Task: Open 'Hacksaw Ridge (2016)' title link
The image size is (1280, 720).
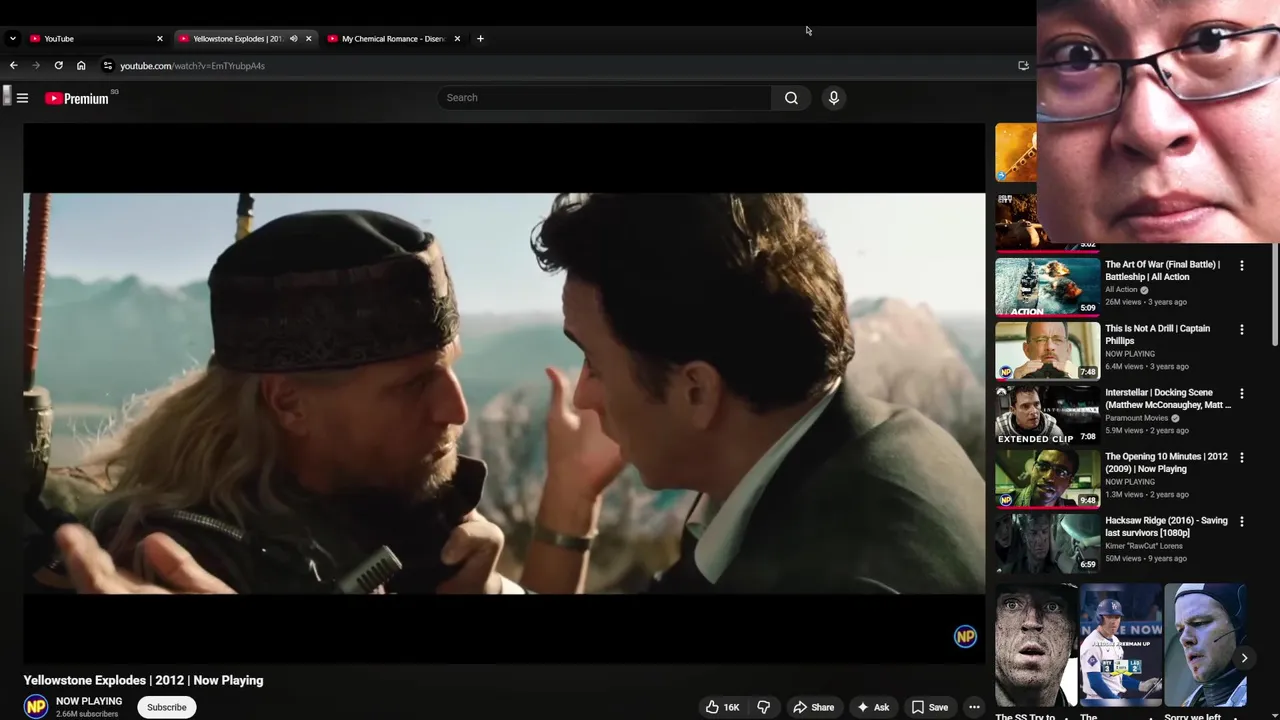Action: coord(1166,527)
